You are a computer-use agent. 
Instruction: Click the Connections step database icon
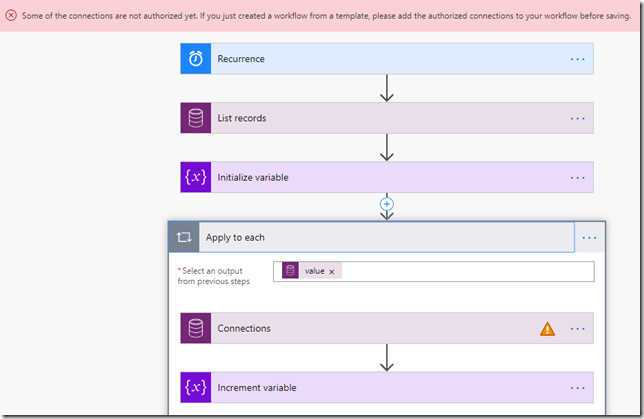(196, 328)
